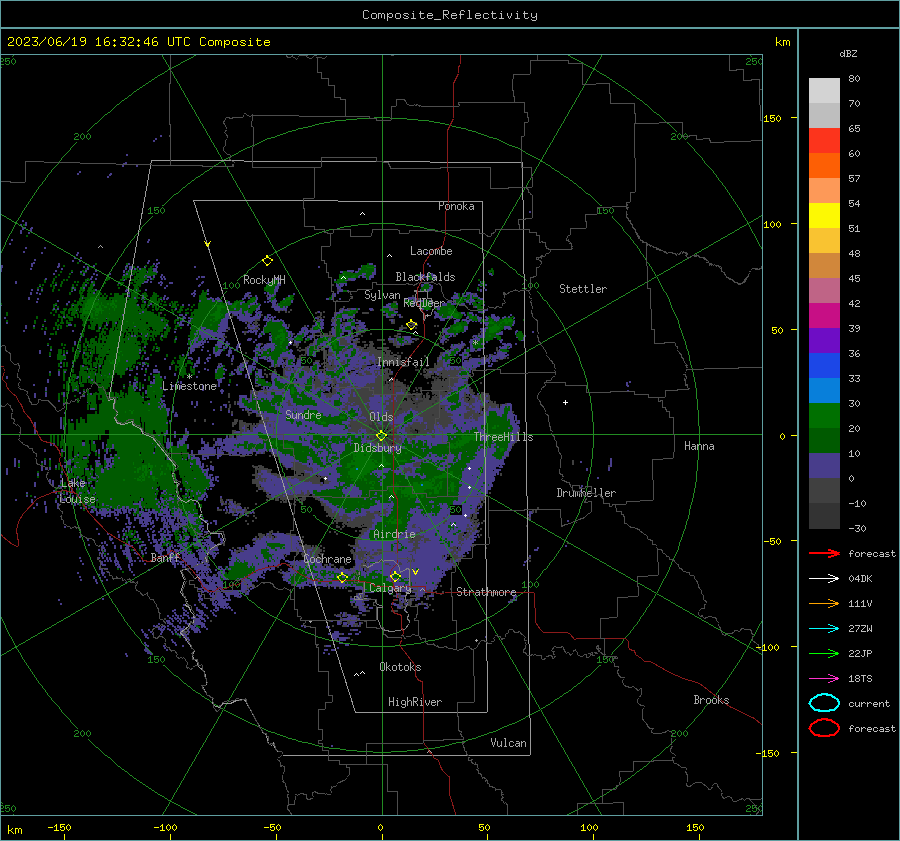Select the red 60-65 dBZ color swatch
Screen dimensions: 900x841
point(824,141)
